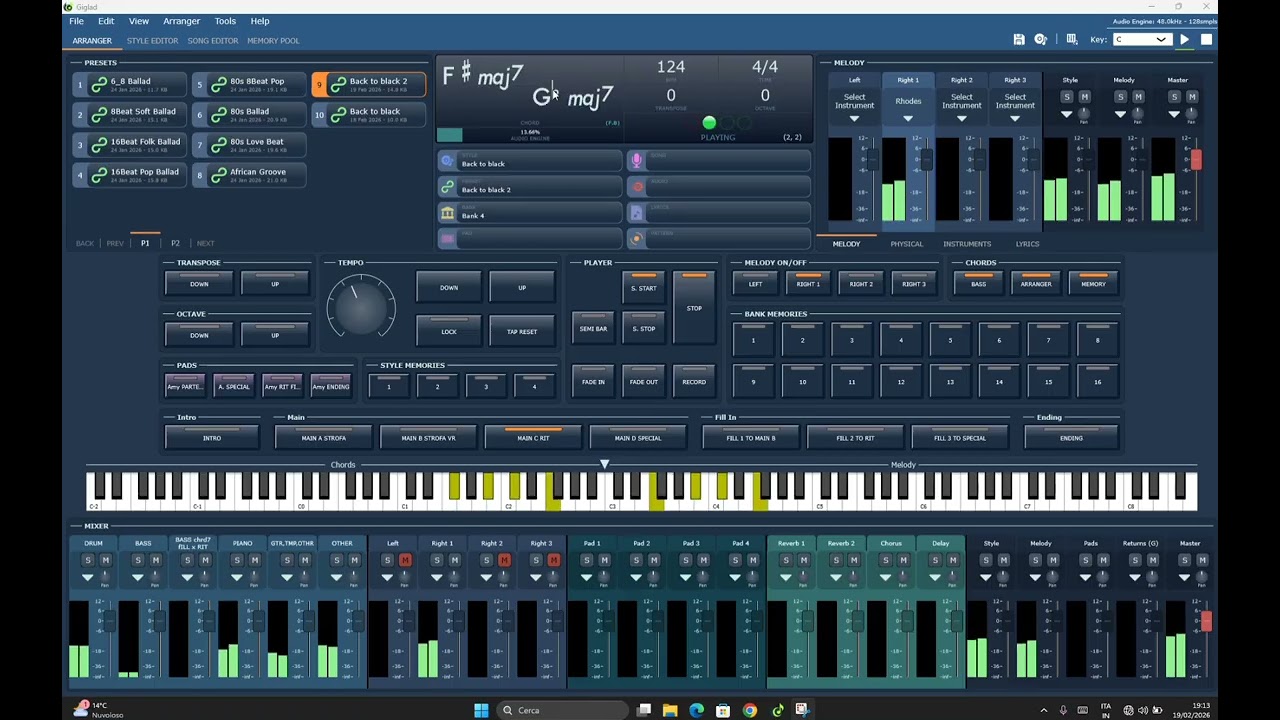The width and height of the screenshot is (1280, 720).
Task: Toggle Melody LEFT on/off button
Action: [x=755, y=283]
